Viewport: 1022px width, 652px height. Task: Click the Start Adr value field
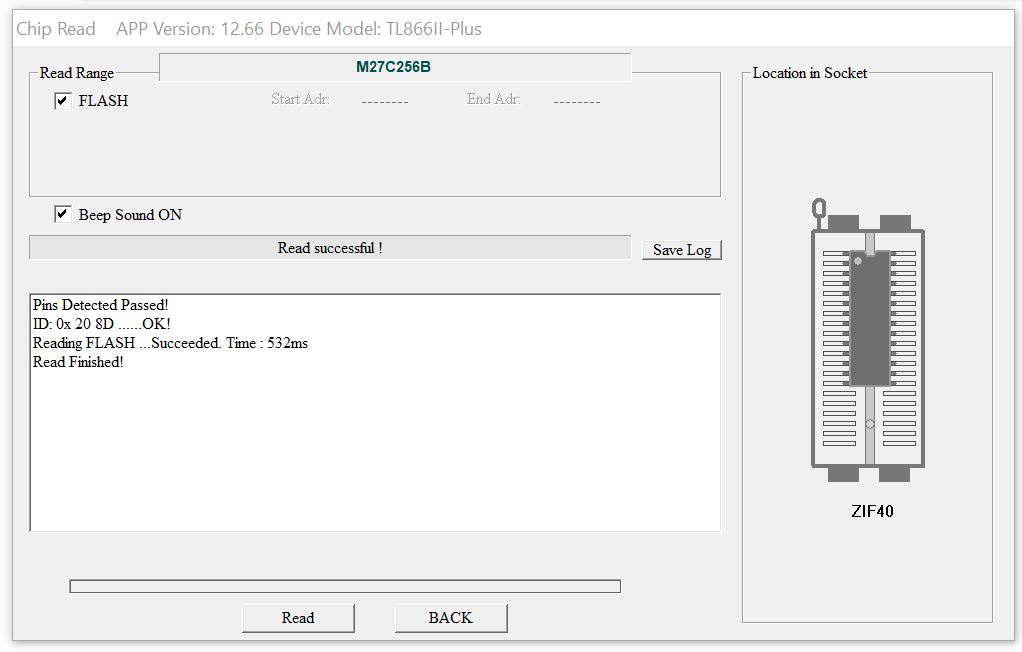click(x=384, y=101)
